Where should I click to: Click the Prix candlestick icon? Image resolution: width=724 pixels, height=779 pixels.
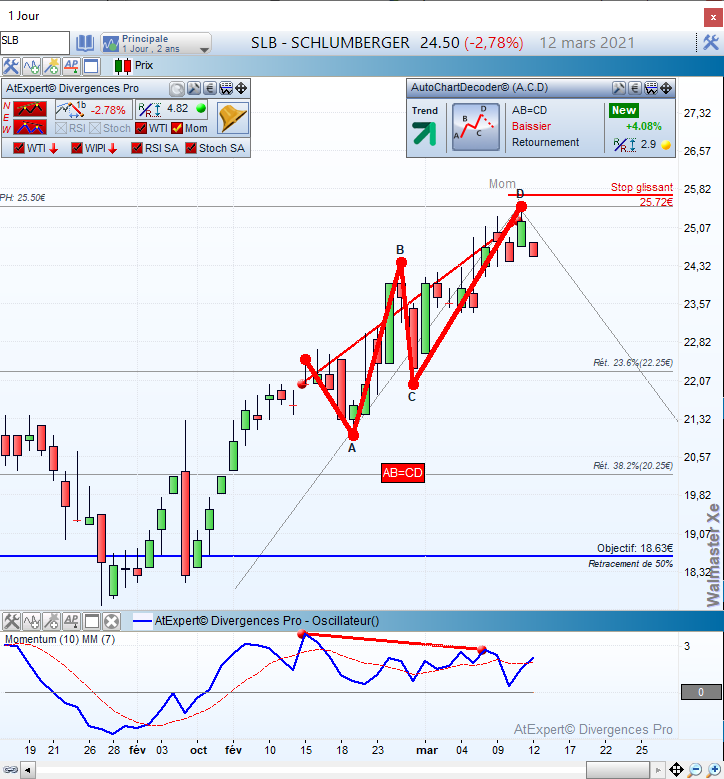click(123, 66)
